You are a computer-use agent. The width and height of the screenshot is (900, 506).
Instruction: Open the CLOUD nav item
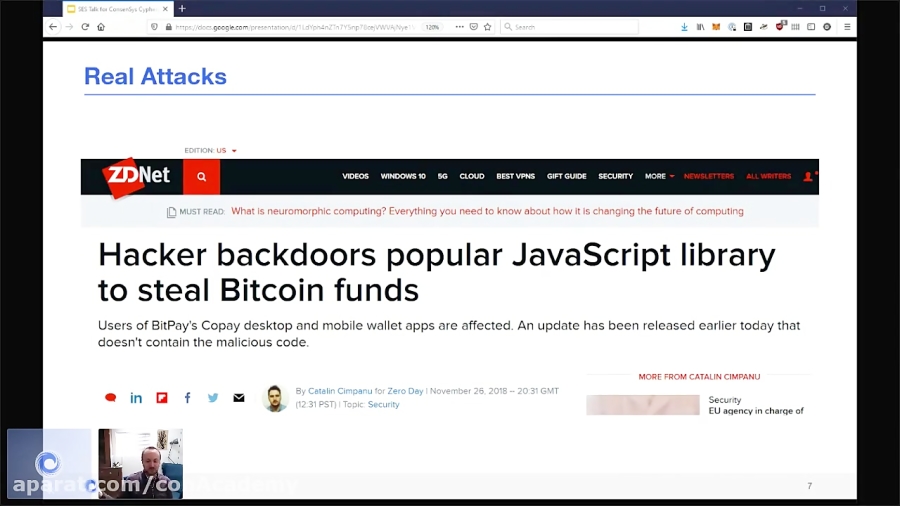coord(472,176)
